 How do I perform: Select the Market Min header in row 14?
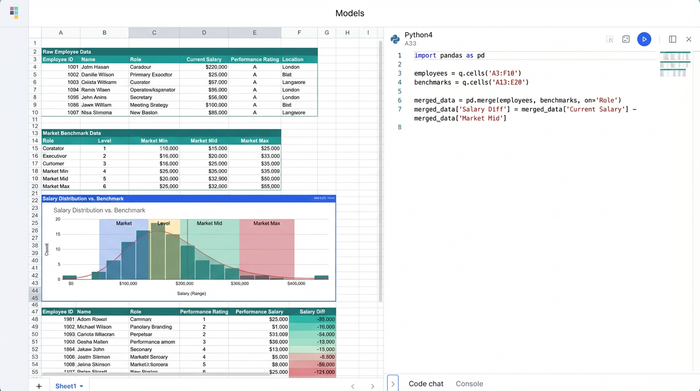tap(154, 141)
